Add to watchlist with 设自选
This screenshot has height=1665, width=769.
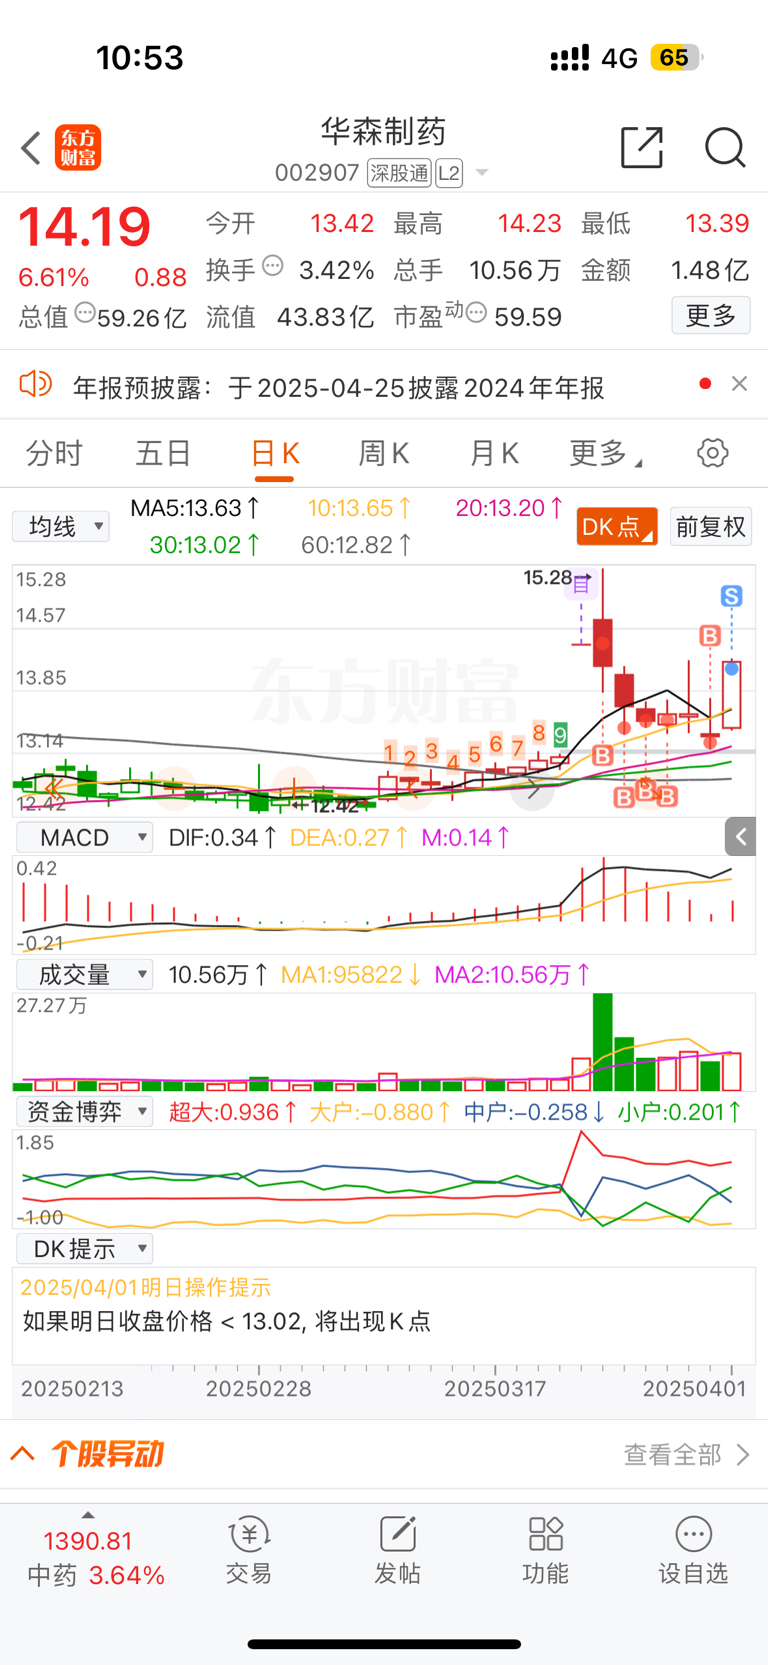coord(693,1551)
